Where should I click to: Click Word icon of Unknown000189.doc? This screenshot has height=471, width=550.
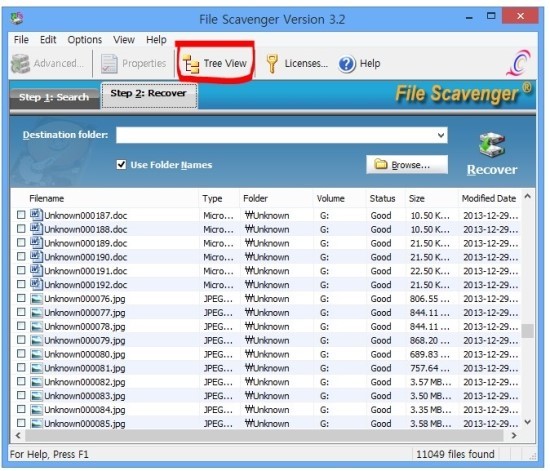(36, 242)
